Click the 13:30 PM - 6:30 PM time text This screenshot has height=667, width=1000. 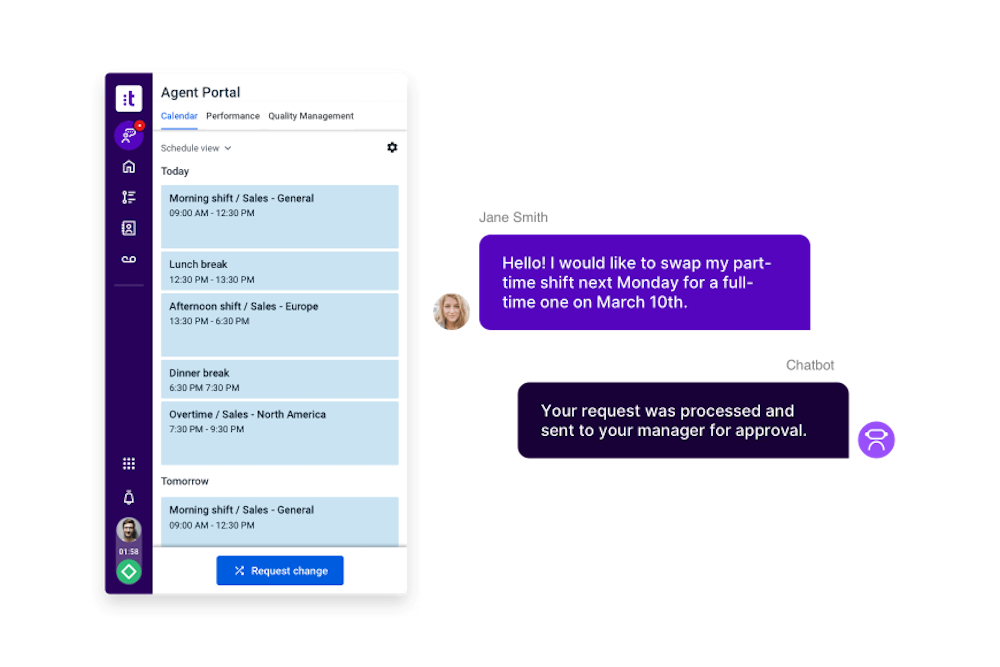coord(209,321)
